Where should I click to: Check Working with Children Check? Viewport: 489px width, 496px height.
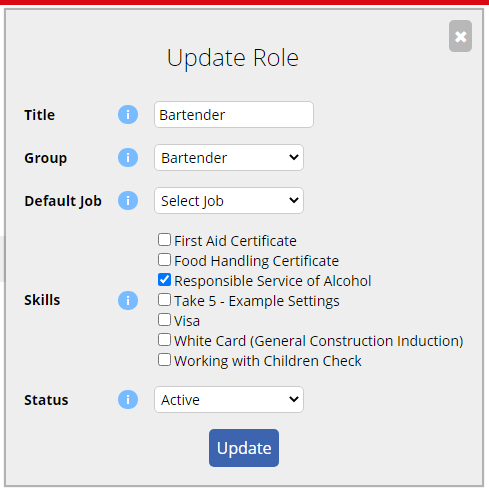164,360
